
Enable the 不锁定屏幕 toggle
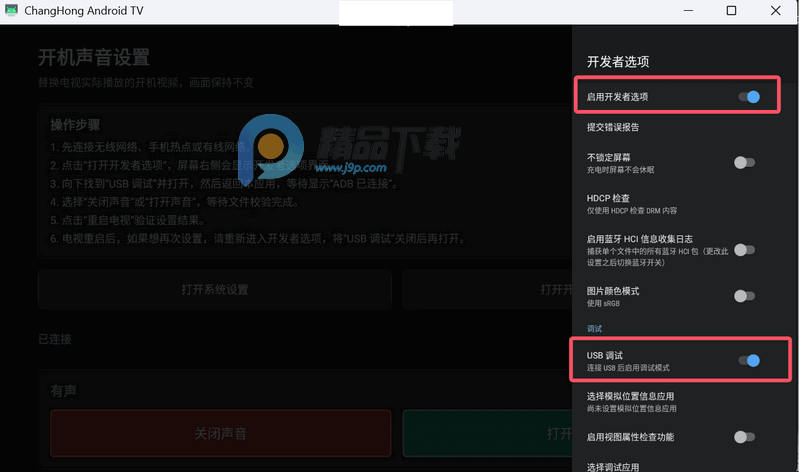[744, 163]
